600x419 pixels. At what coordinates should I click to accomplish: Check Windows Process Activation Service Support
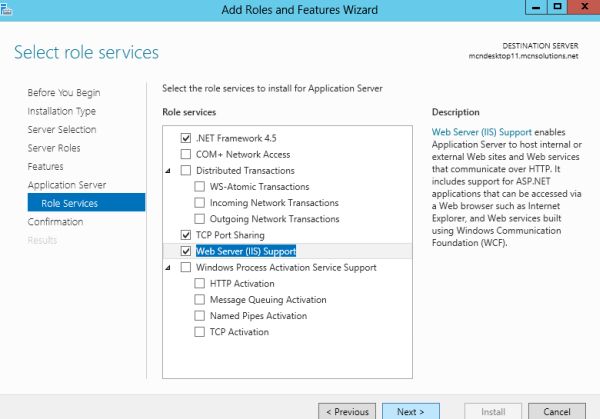coord(185,268)
